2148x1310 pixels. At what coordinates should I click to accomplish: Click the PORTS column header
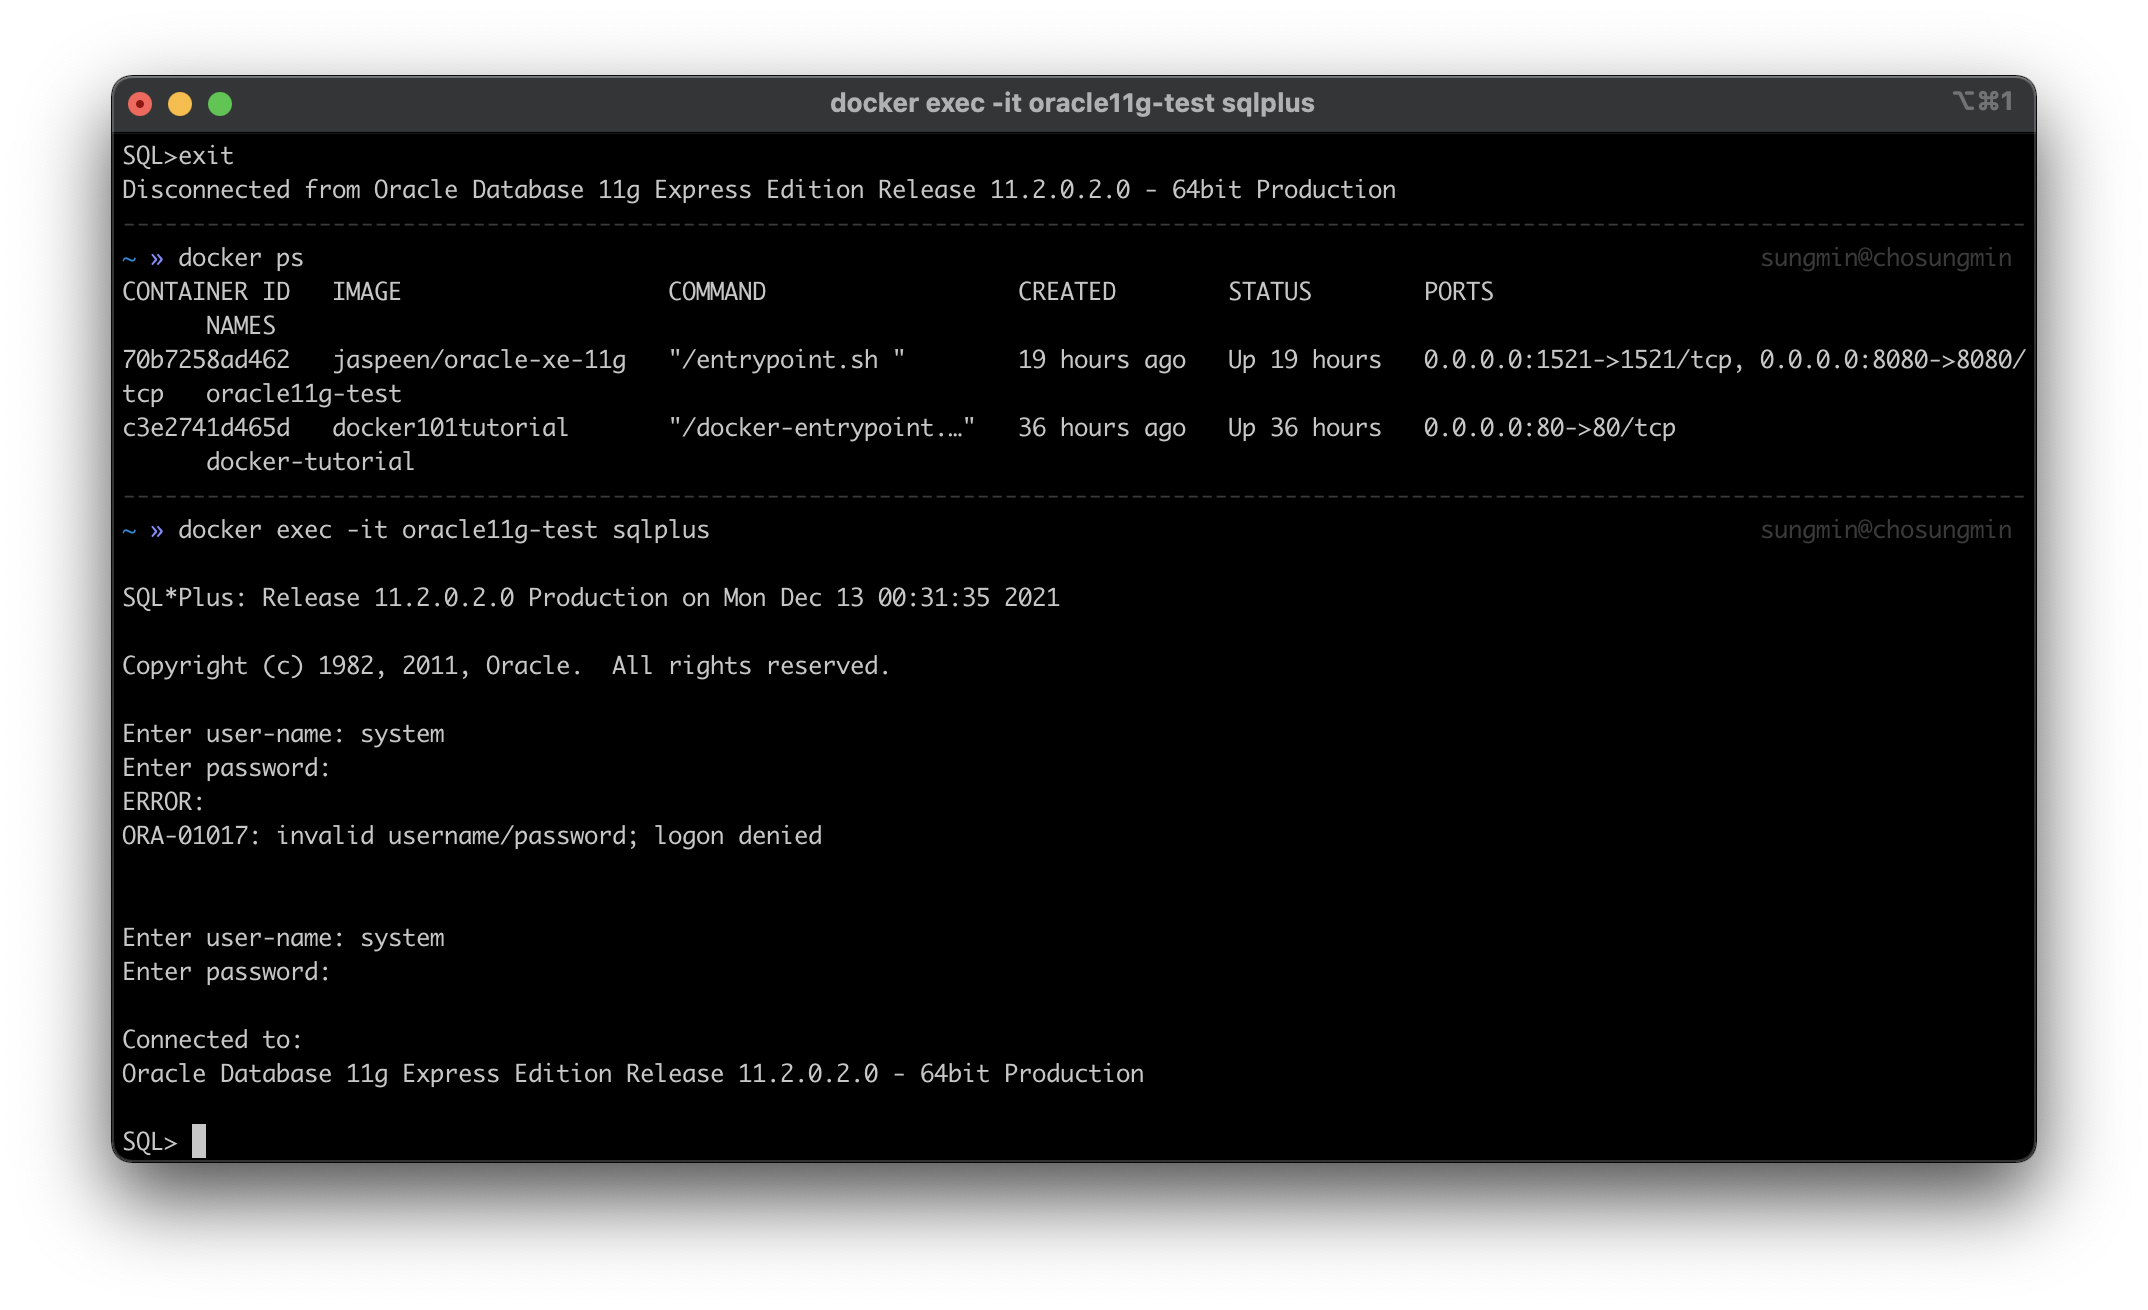click(x=1458, y=292)
